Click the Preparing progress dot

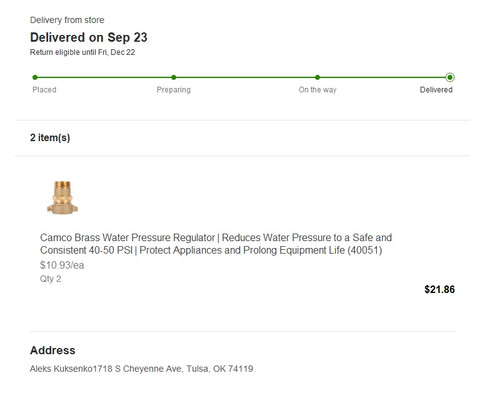(x=174, y=77)
